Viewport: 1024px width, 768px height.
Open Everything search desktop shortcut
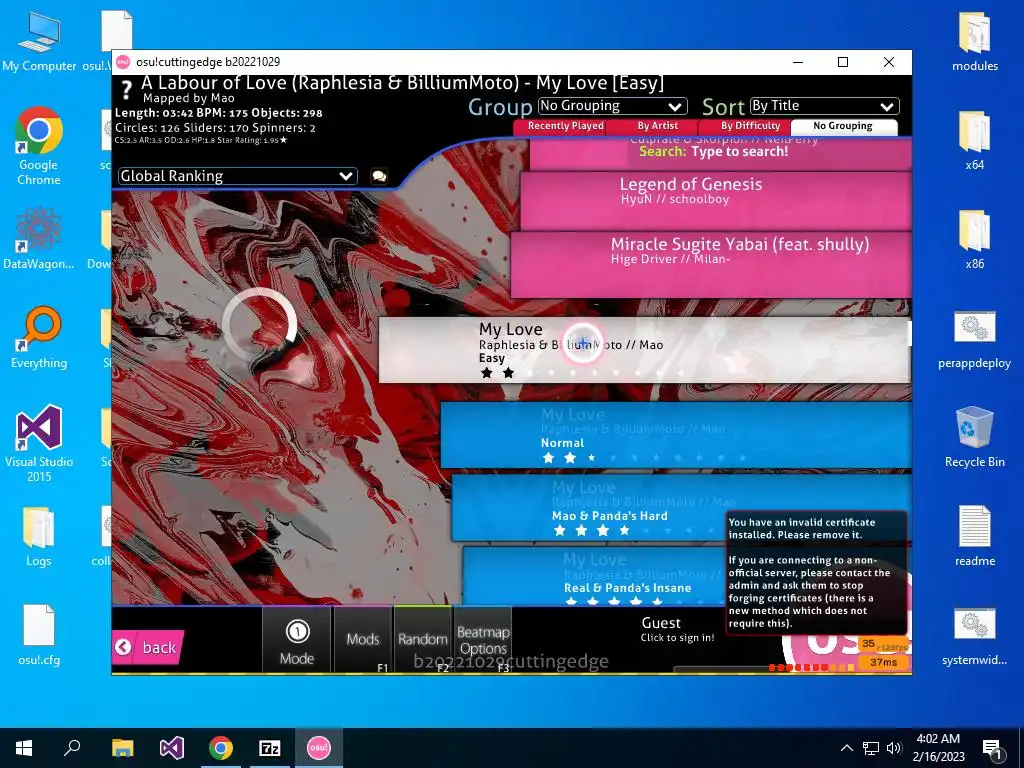(x=39, y=338)
